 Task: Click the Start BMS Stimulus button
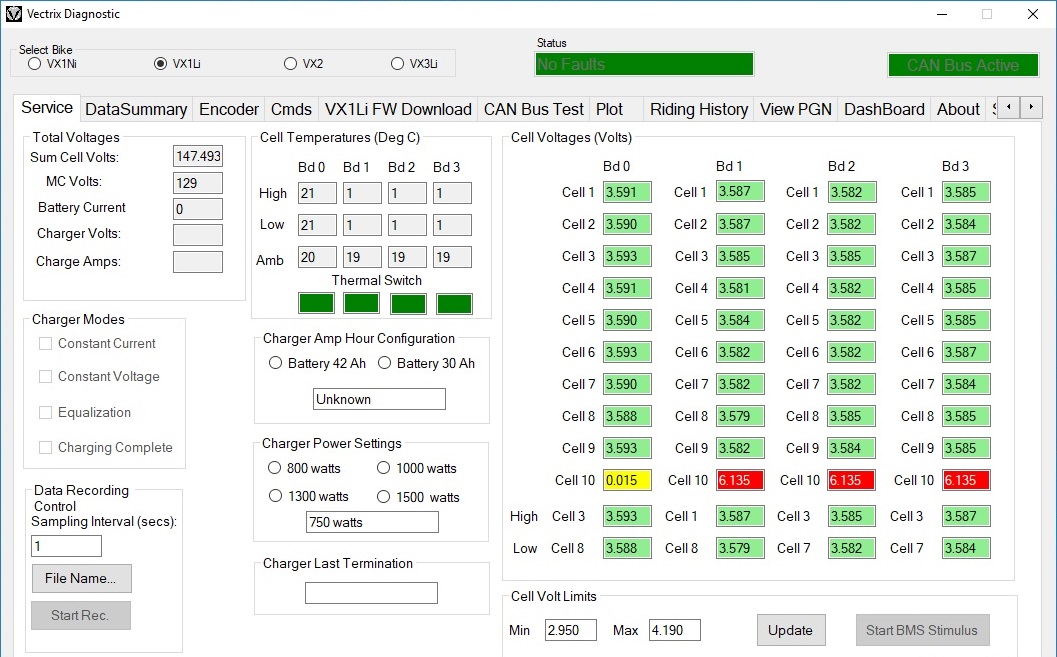point(922,630)
